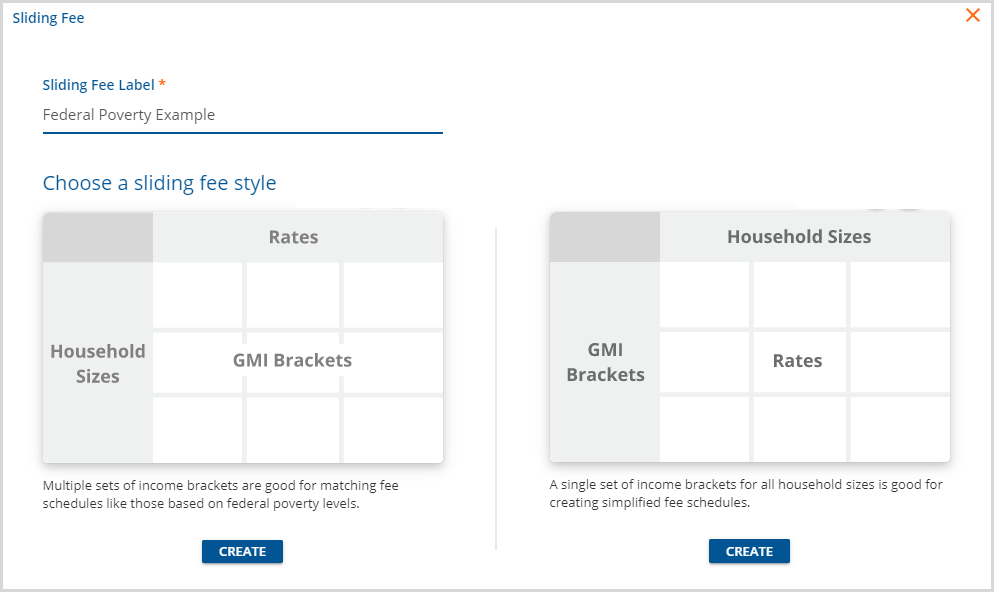Click the "Choose a sliding fee style" heading
Screen dimensions: 994x592
[x=159, y=183]
